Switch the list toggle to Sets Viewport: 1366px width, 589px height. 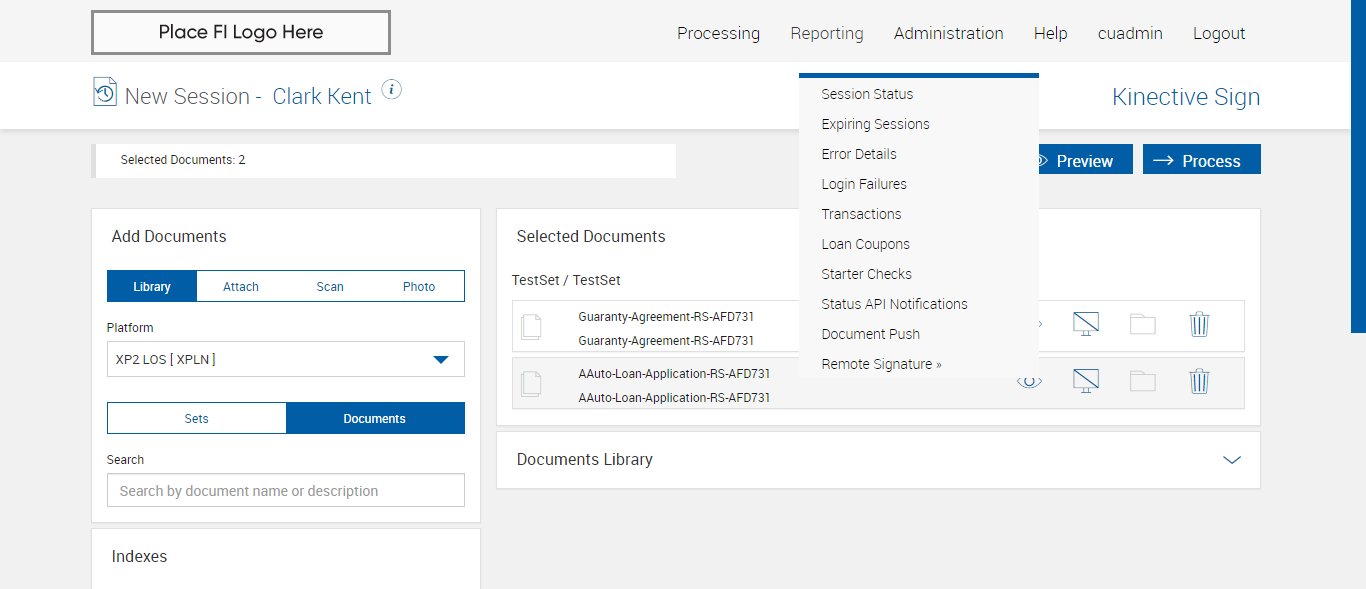197,419
